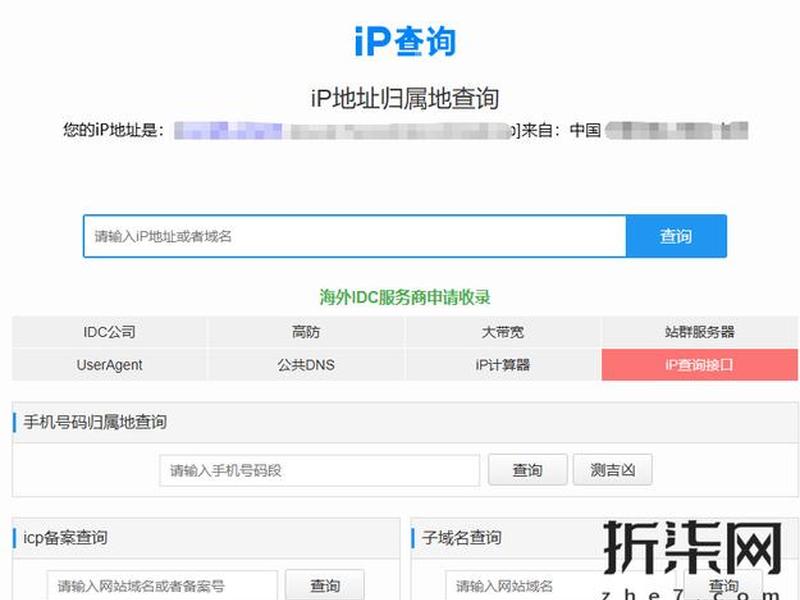Open the 海外IDC服务商申请收录 link
Viewport: 800px width, 600px height.
405,297
